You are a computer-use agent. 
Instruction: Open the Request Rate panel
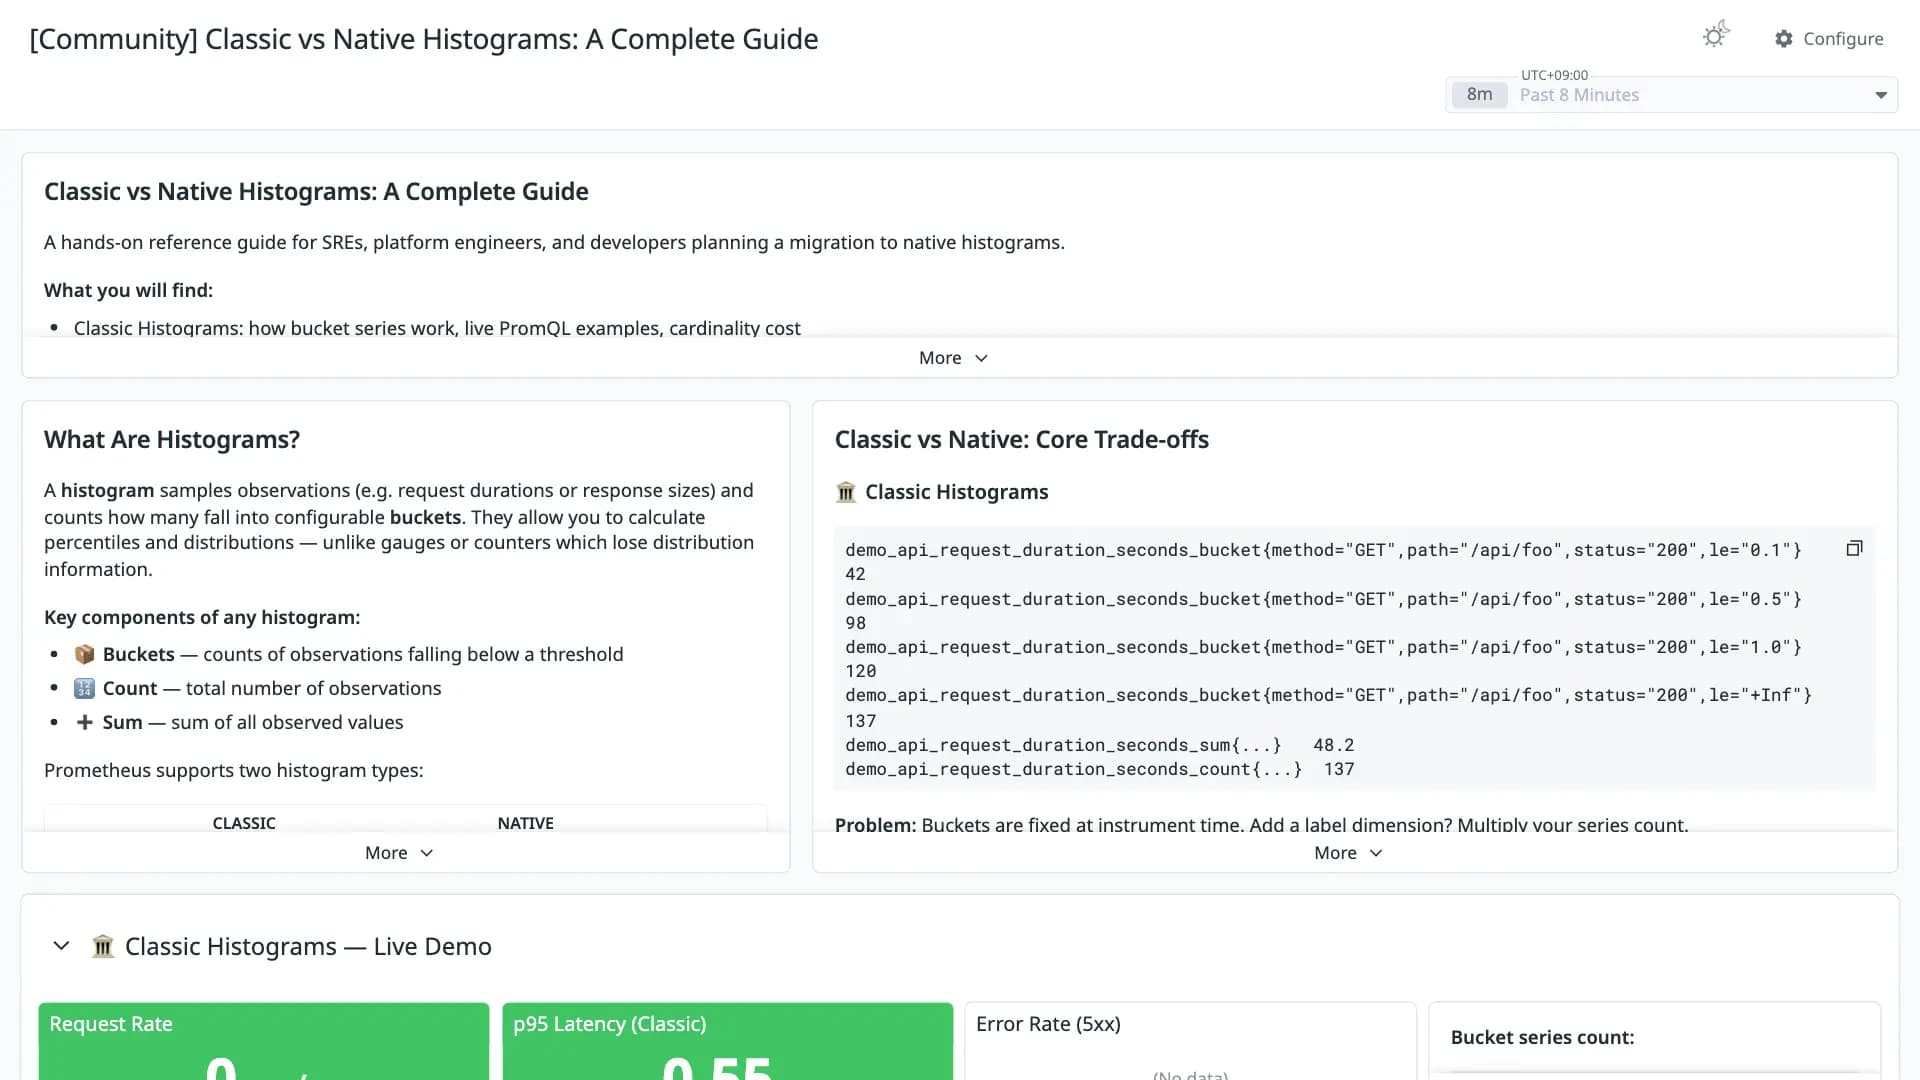click(x=264, y=1041)
